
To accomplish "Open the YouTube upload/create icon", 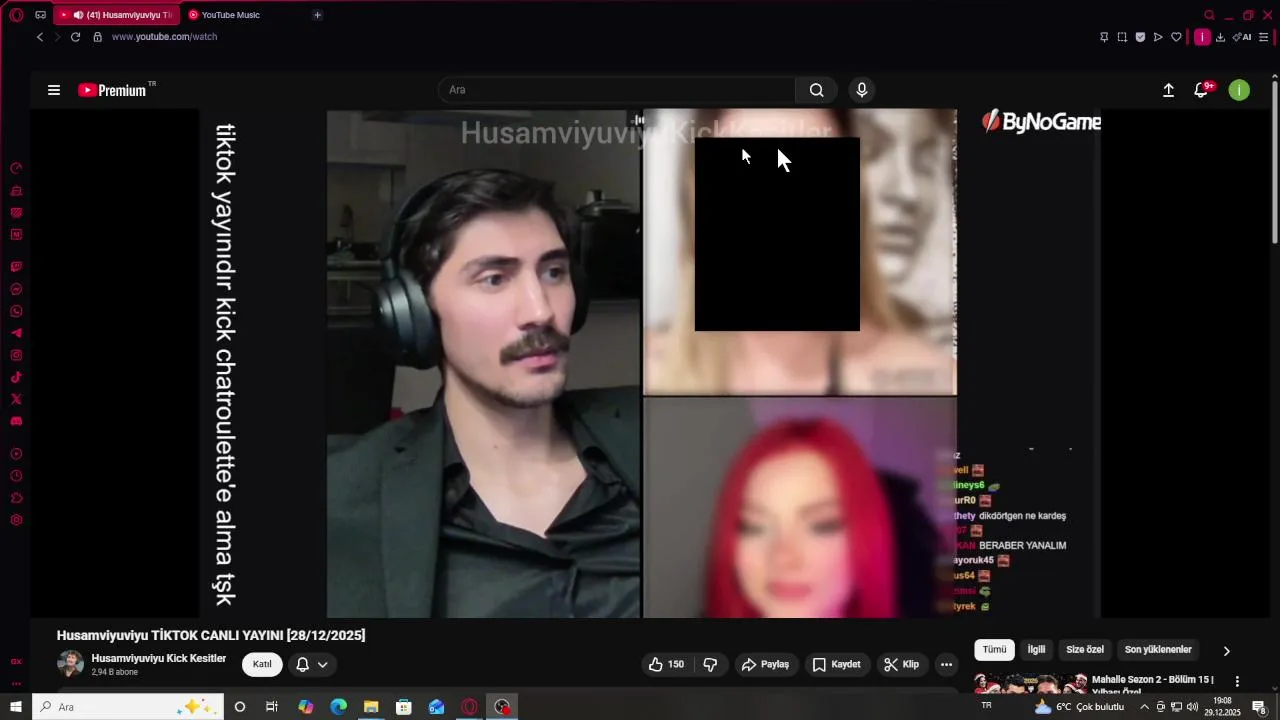I will tap(1168, 90).
